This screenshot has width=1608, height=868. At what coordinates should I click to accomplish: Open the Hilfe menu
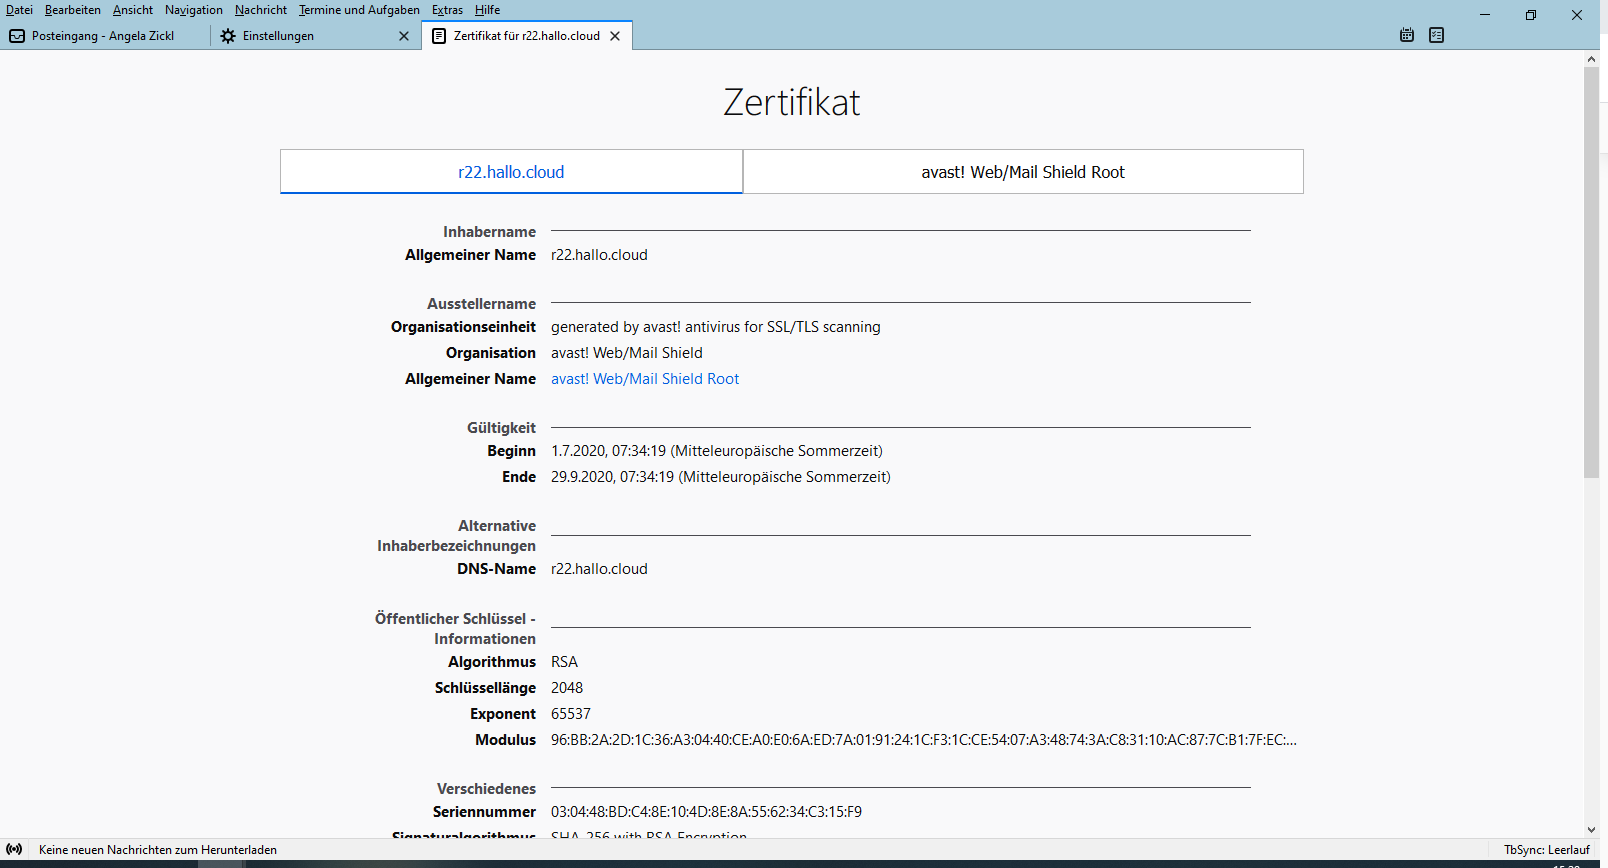(488, 10)
